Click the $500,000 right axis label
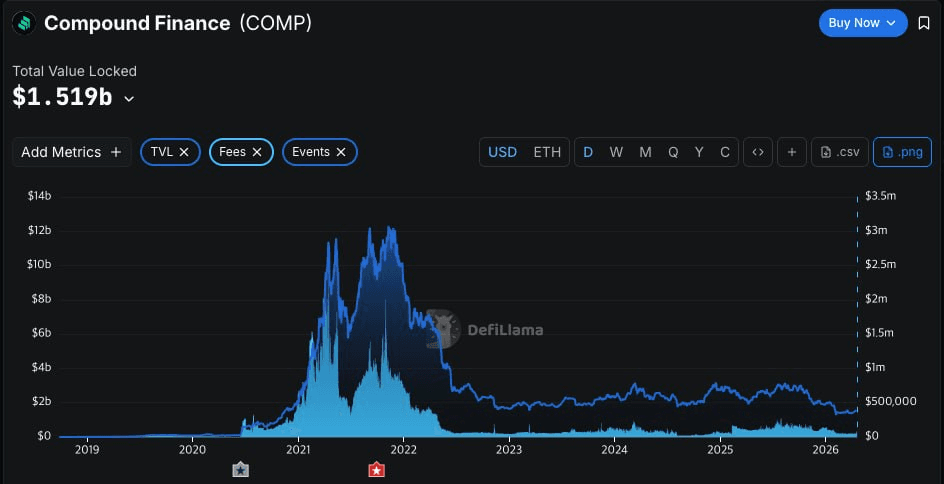This screenshot has width=944, height=484. (891, 401)
